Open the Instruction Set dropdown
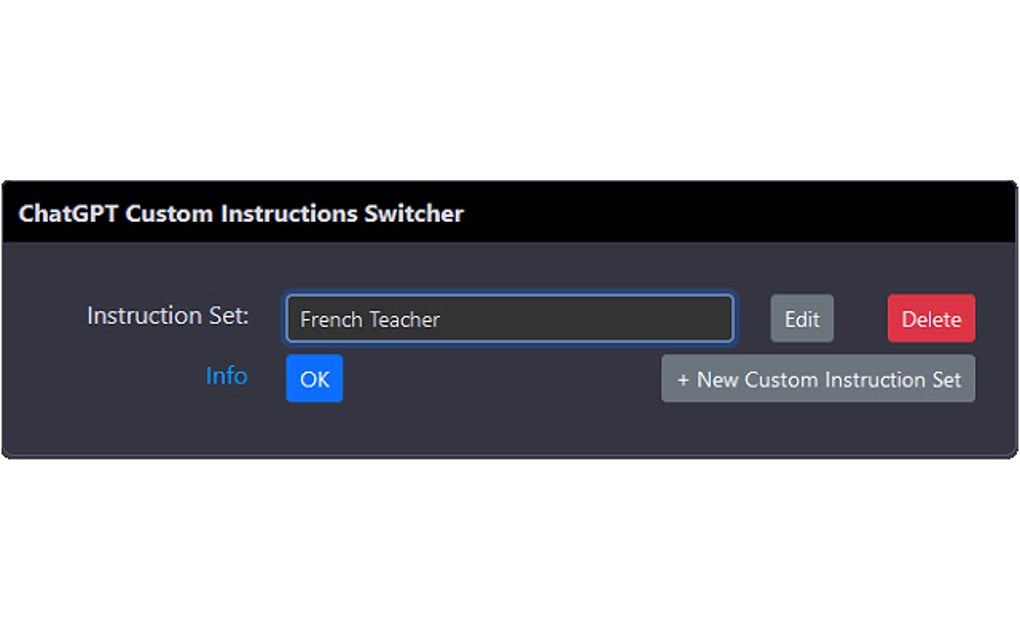This screenshot has height=638, width=1020. pyautogui.click(x=509, y=319)
